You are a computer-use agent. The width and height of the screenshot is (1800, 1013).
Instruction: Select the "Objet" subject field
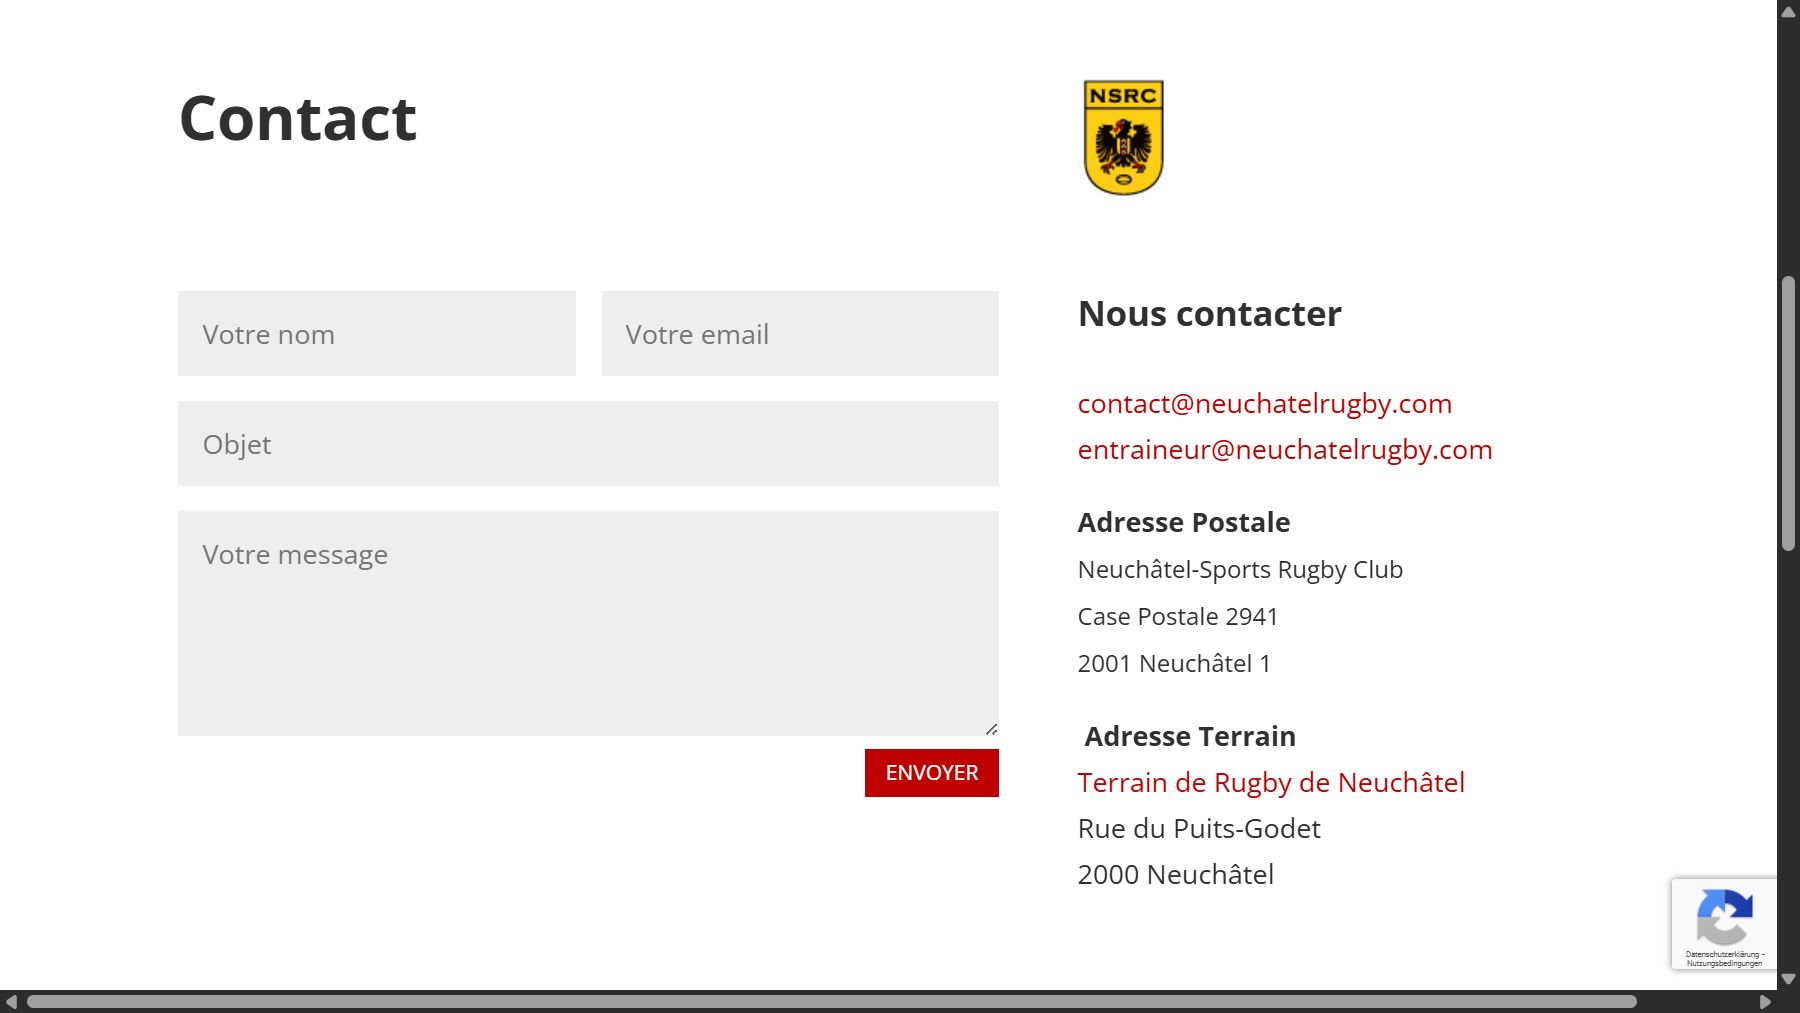(x=588, y=444)
